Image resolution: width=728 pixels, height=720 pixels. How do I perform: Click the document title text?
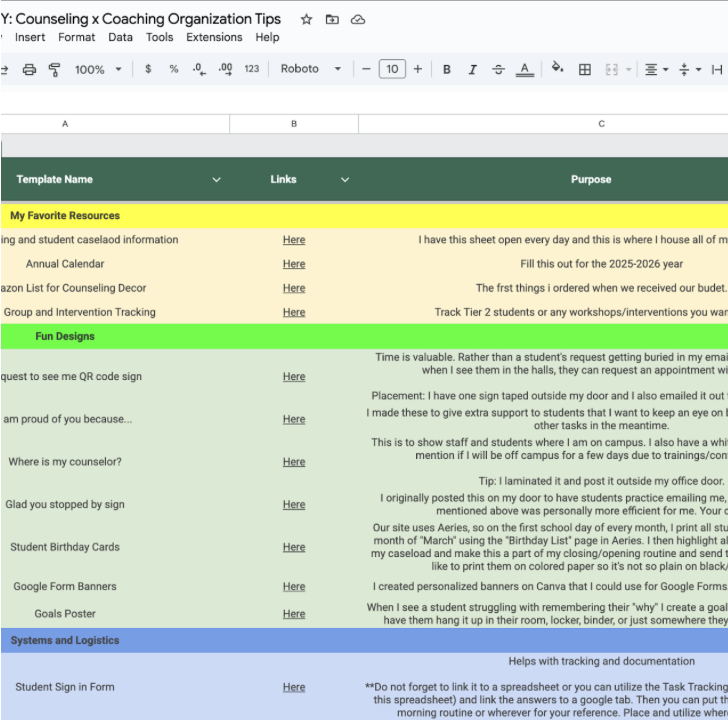(x=141, y=19)
